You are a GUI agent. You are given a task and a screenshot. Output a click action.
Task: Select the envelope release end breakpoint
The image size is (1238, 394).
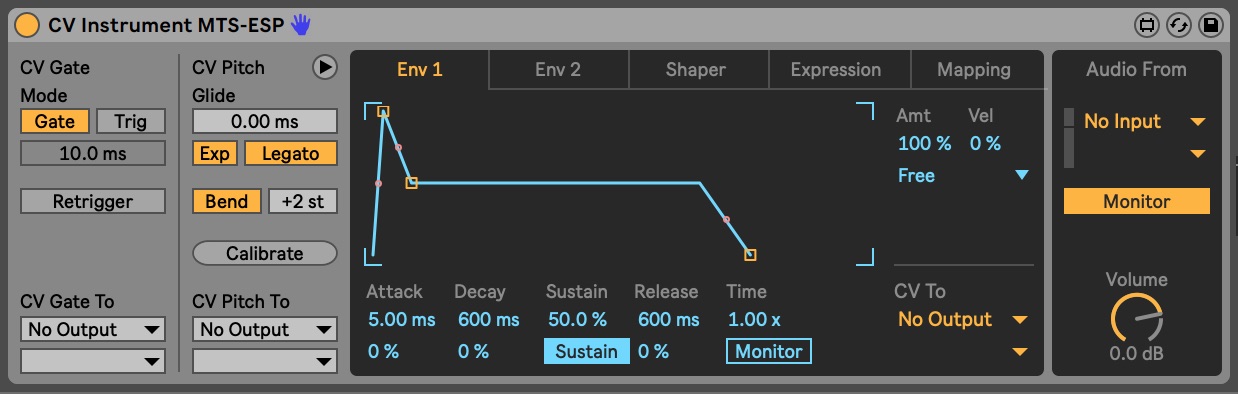[750, 255]
